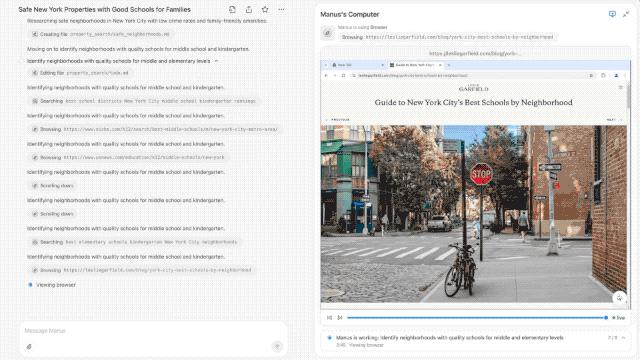This screenshot has height=360, width=640.
Task: Star this task as favorite
Action: [x=265, y=9]
